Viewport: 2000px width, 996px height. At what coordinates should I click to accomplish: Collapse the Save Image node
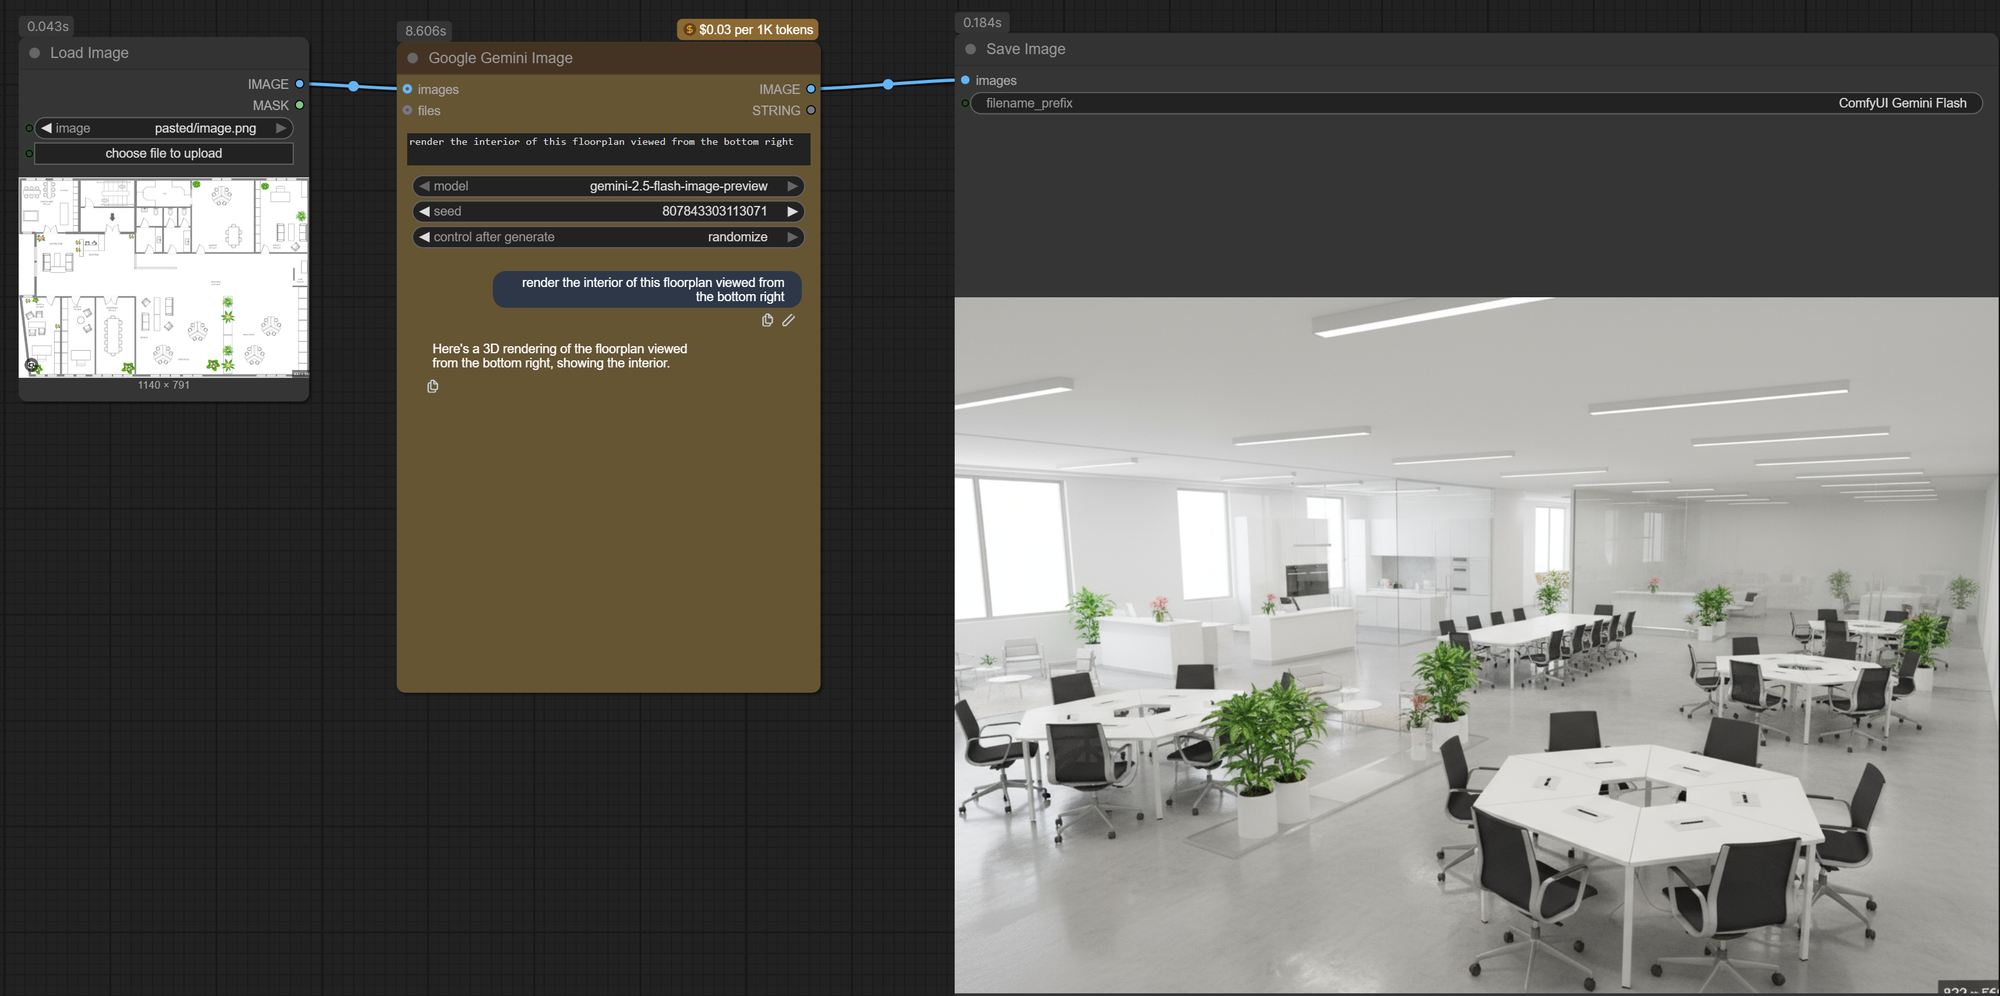pyautogui.click(x=970, y=49)
